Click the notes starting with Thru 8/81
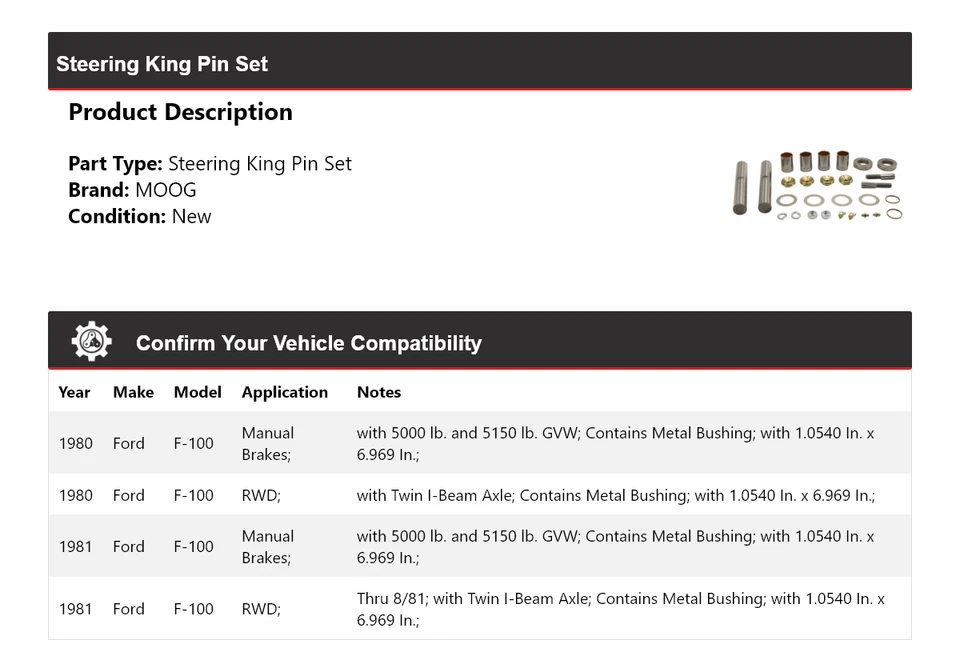 coord(620,609)
